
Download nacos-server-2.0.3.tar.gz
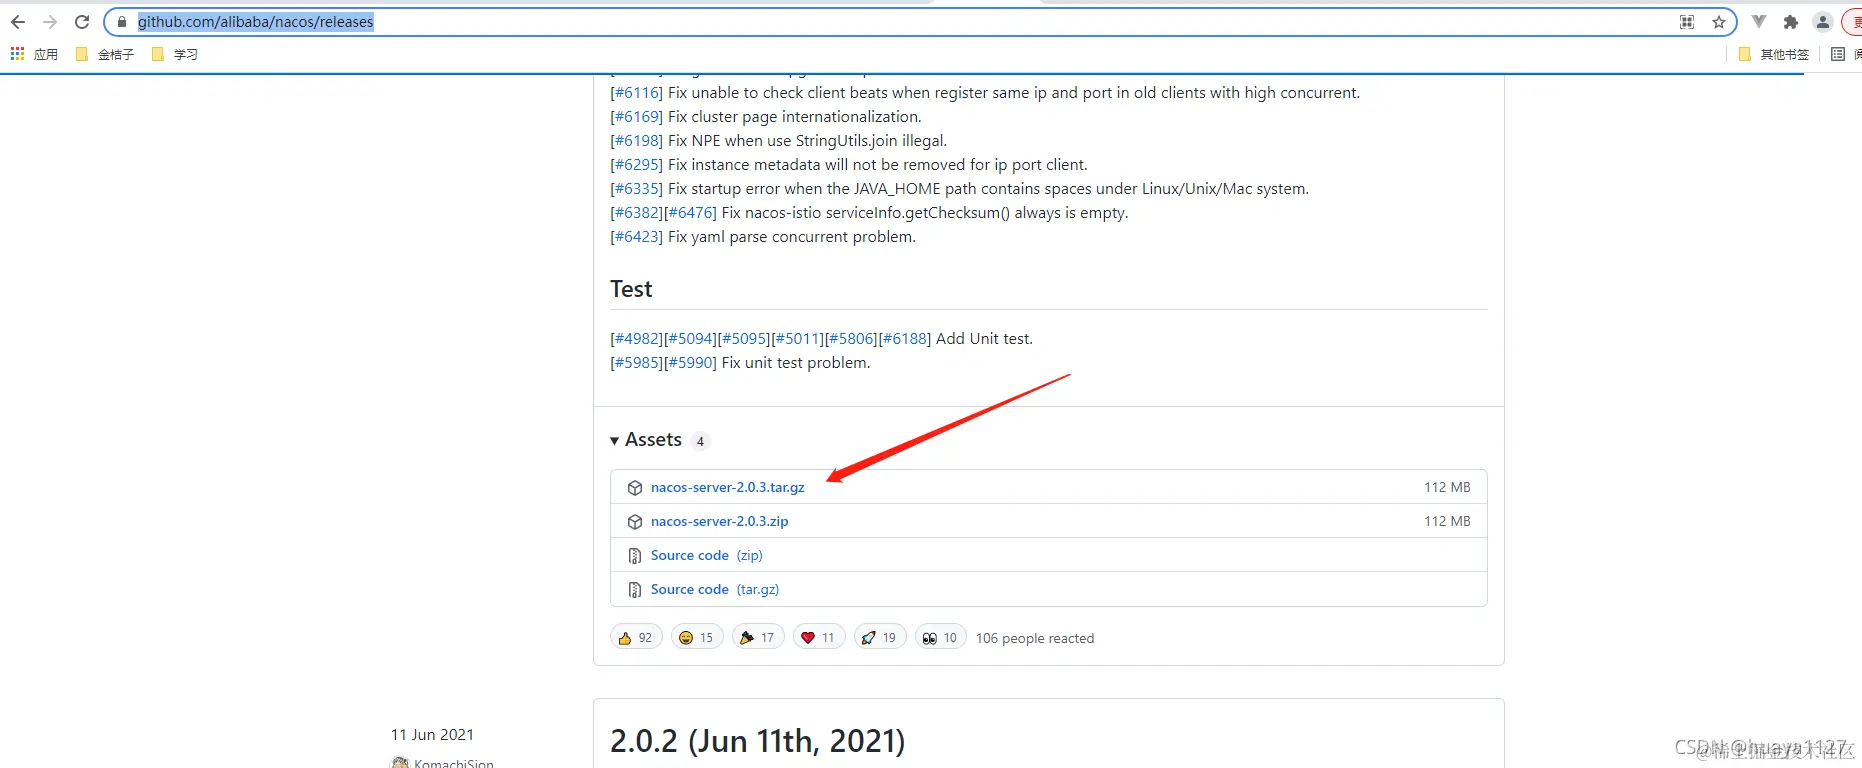[727, 487]
